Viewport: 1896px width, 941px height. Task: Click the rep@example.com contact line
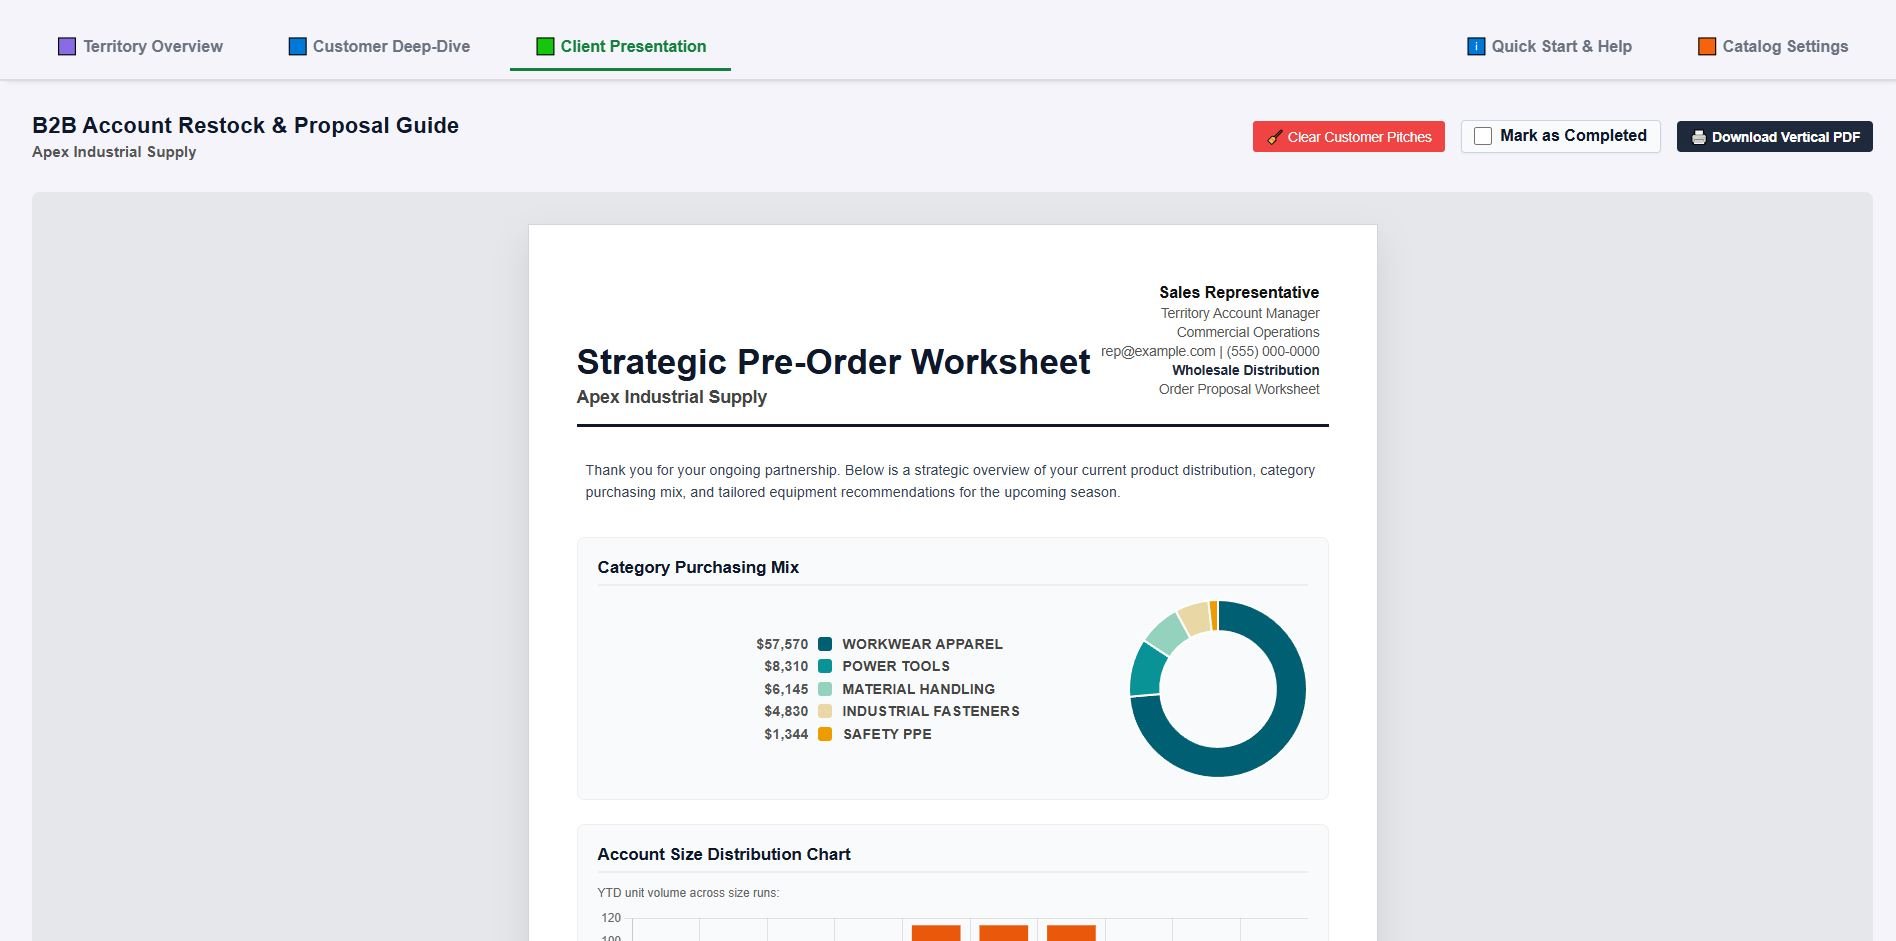(x=1210, y=351)
